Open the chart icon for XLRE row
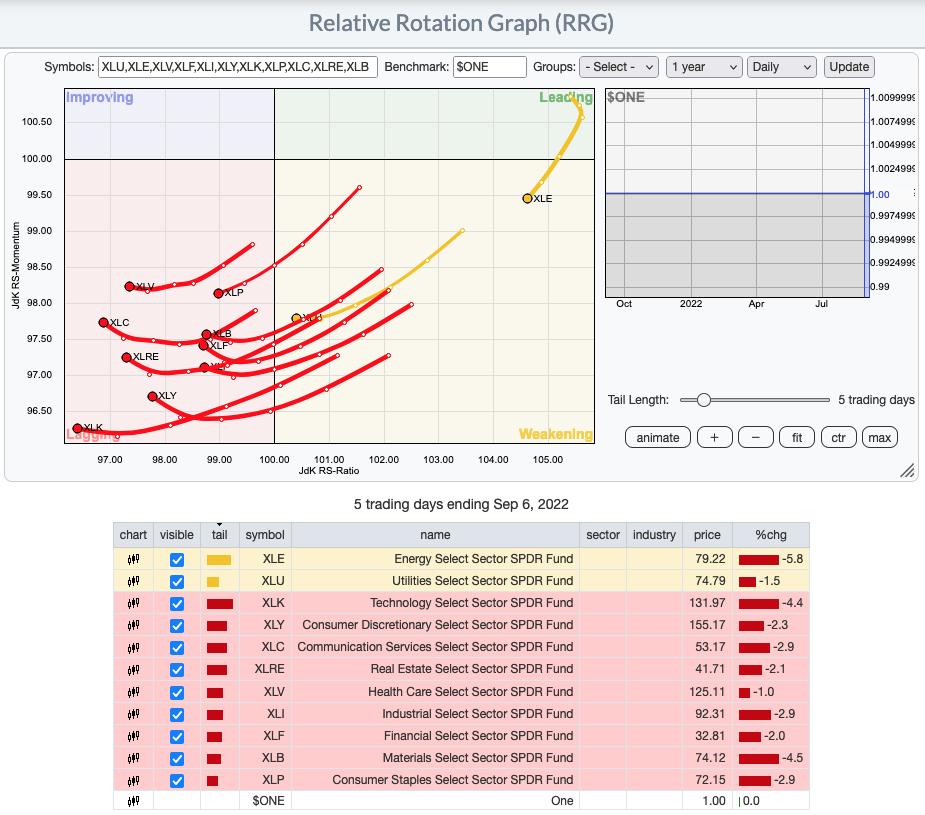This screenshot has width=925, height=815. point(133,669)
